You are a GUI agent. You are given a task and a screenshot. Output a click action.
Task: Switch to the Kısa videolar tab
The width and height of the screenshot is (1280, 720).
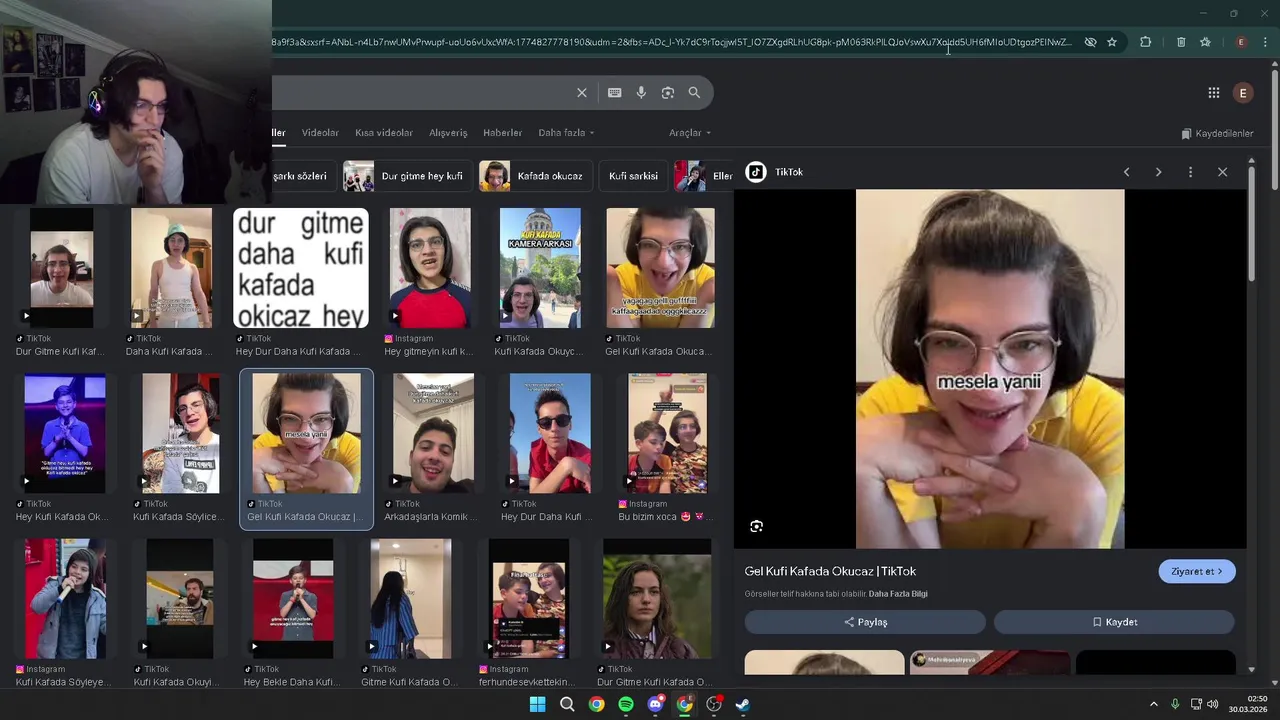384,133
